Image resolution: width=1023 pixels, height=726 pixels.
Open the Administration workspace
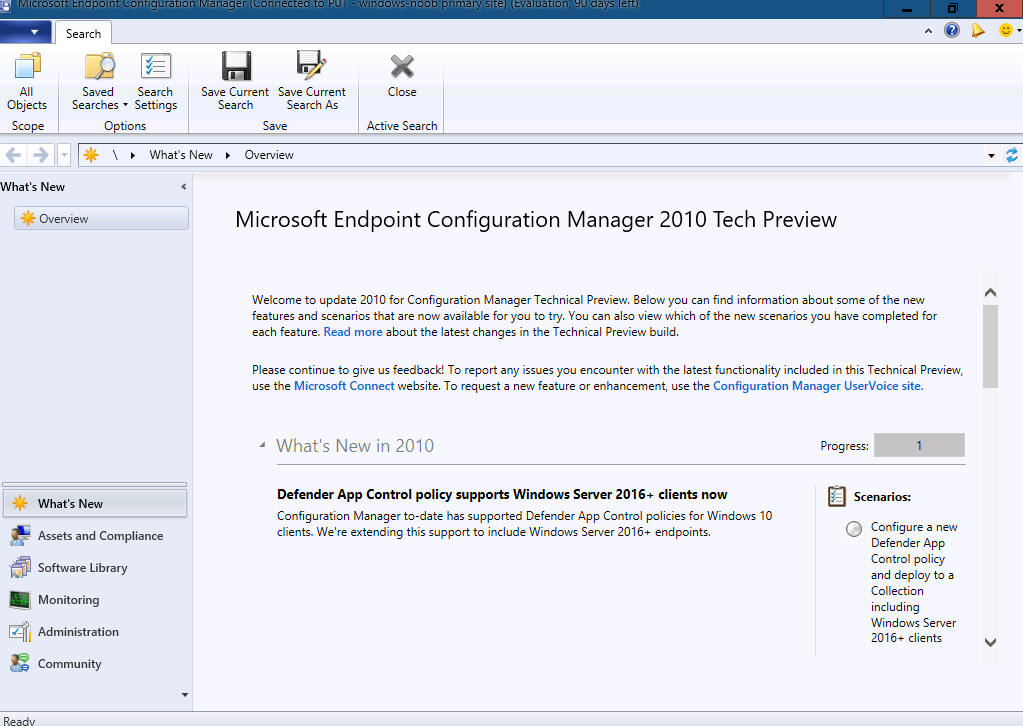click(x=95, y=631)
